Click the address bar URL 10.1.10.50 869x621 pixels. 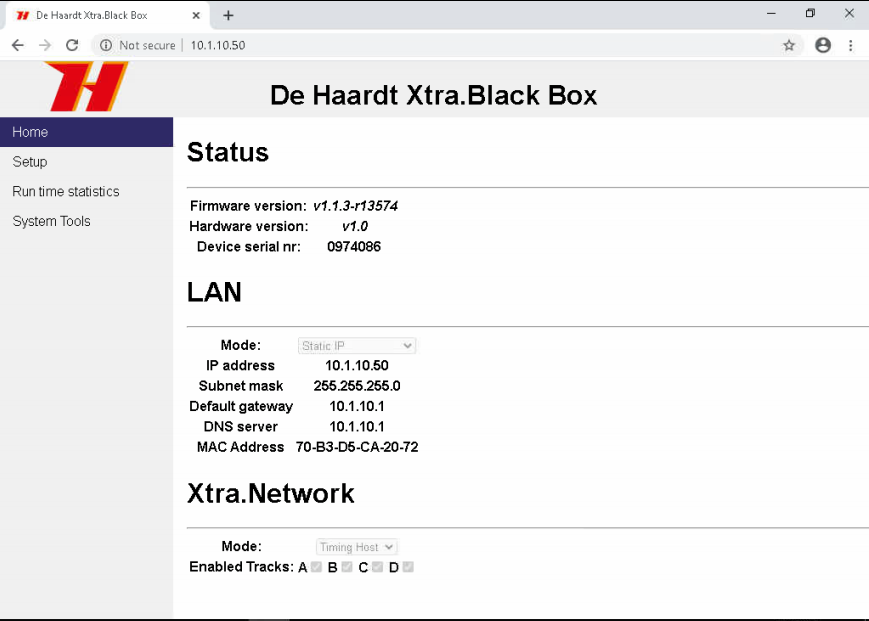coord(218,45)
